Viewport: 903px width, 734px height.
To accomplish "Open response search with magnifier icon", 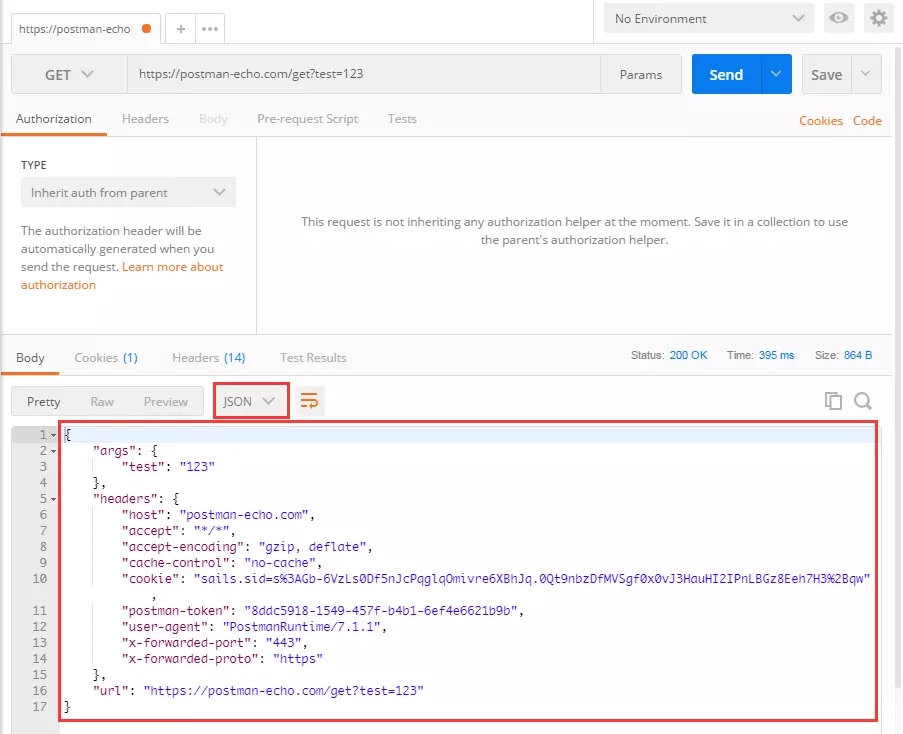I will click(x=863, y=401).
